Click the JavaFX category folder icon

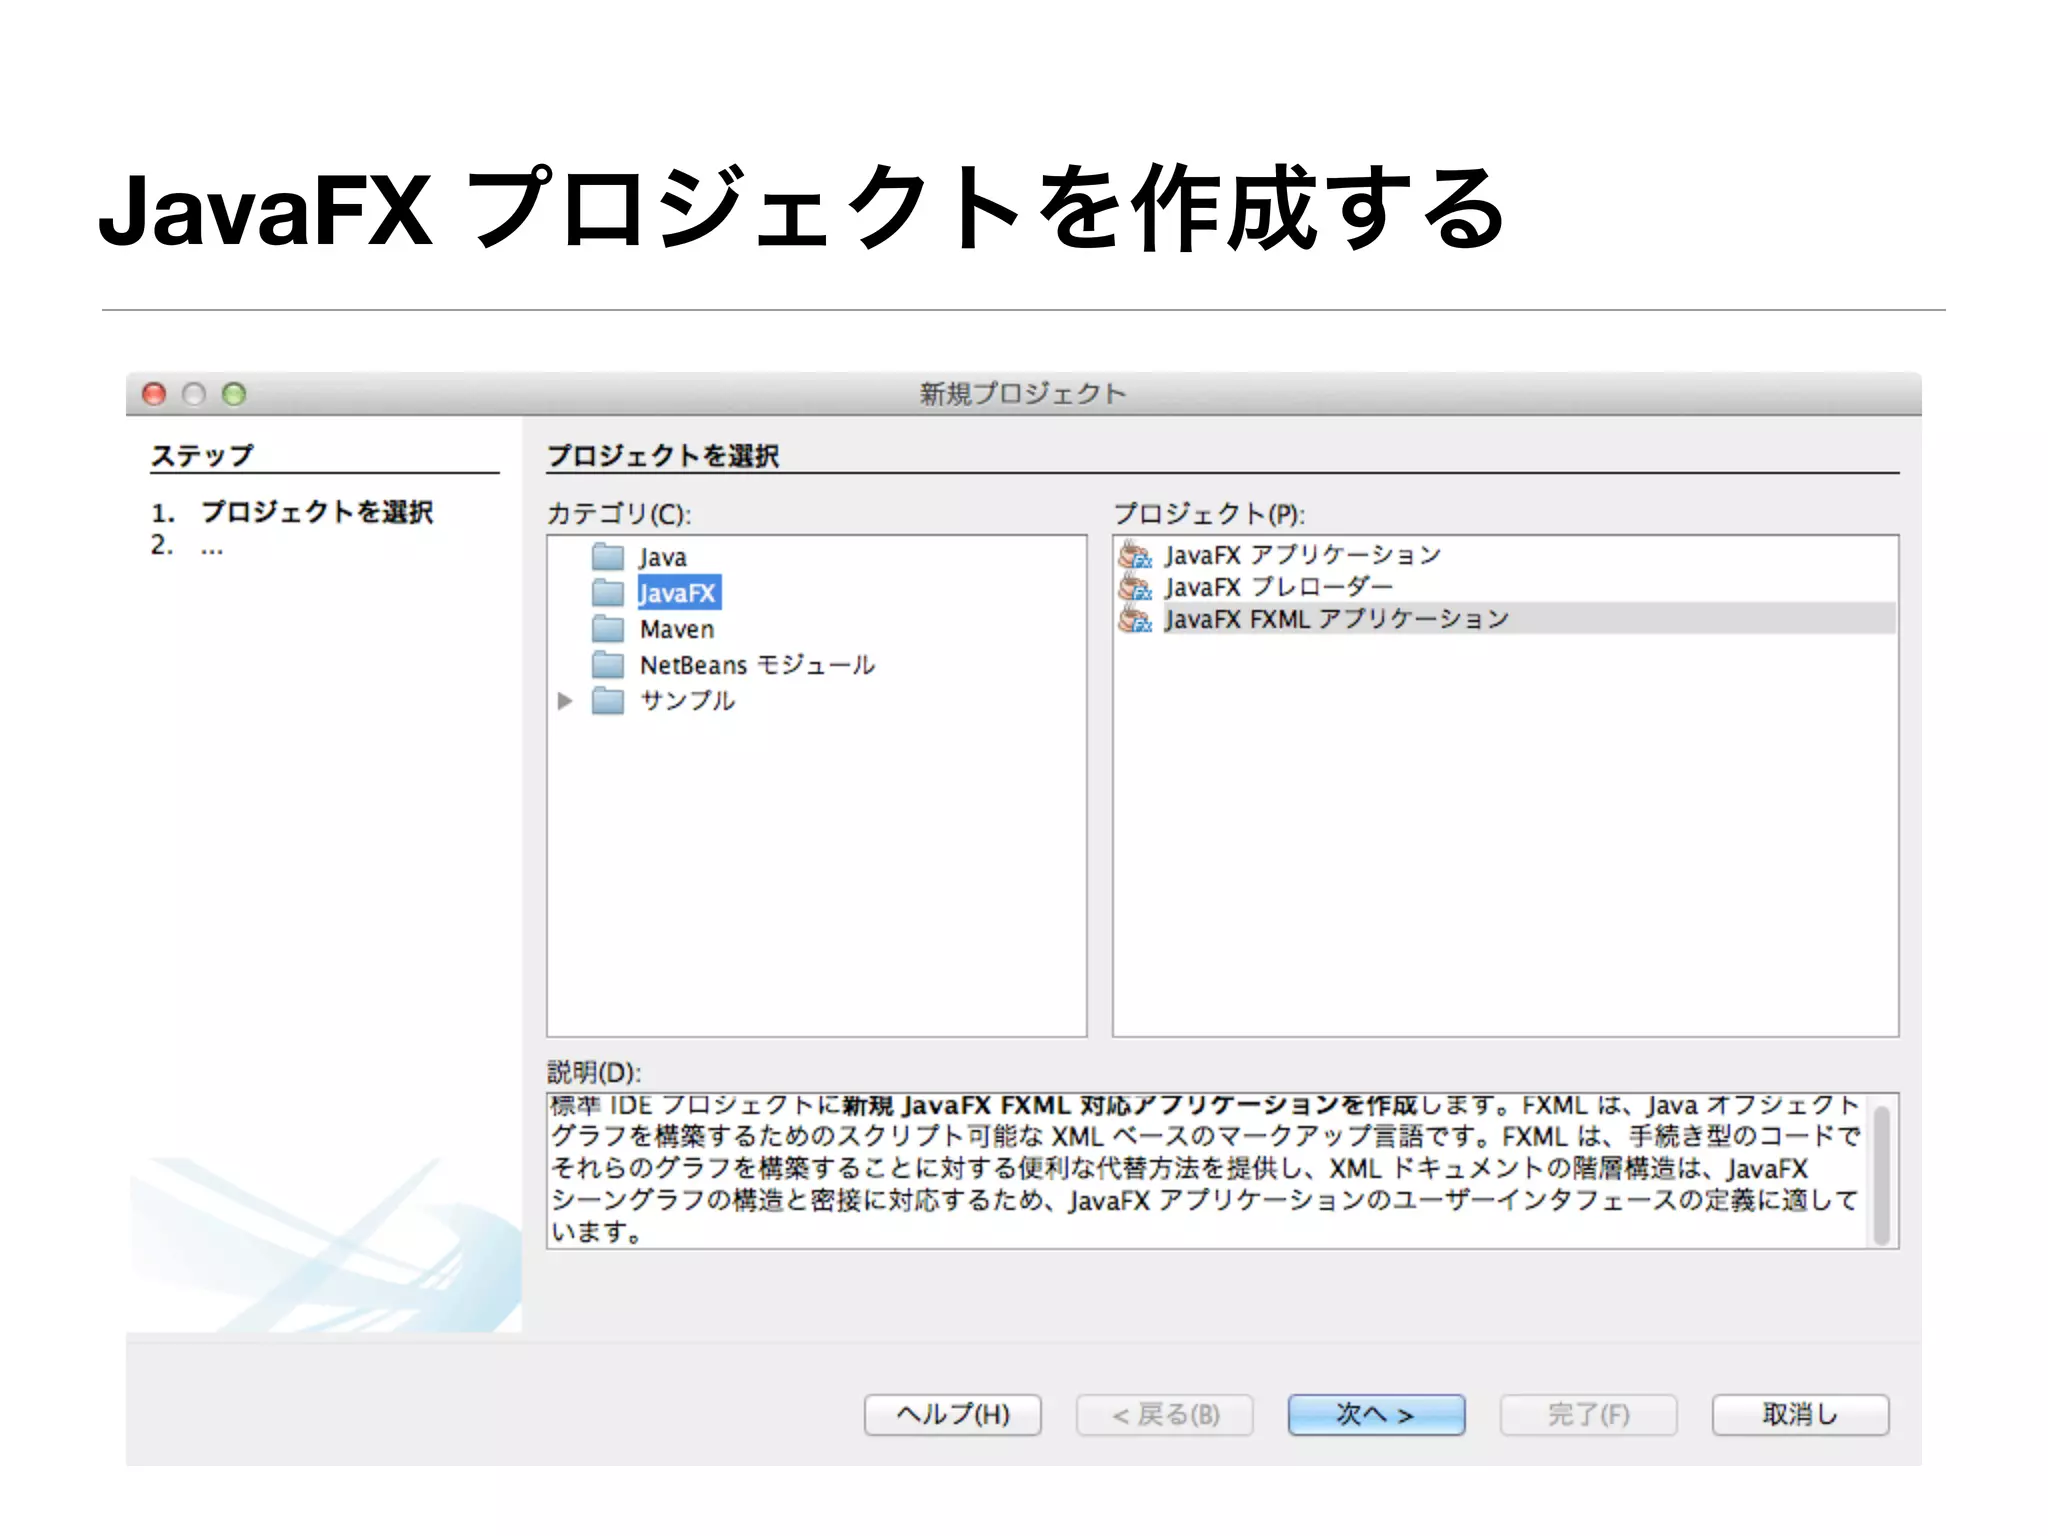608,593
